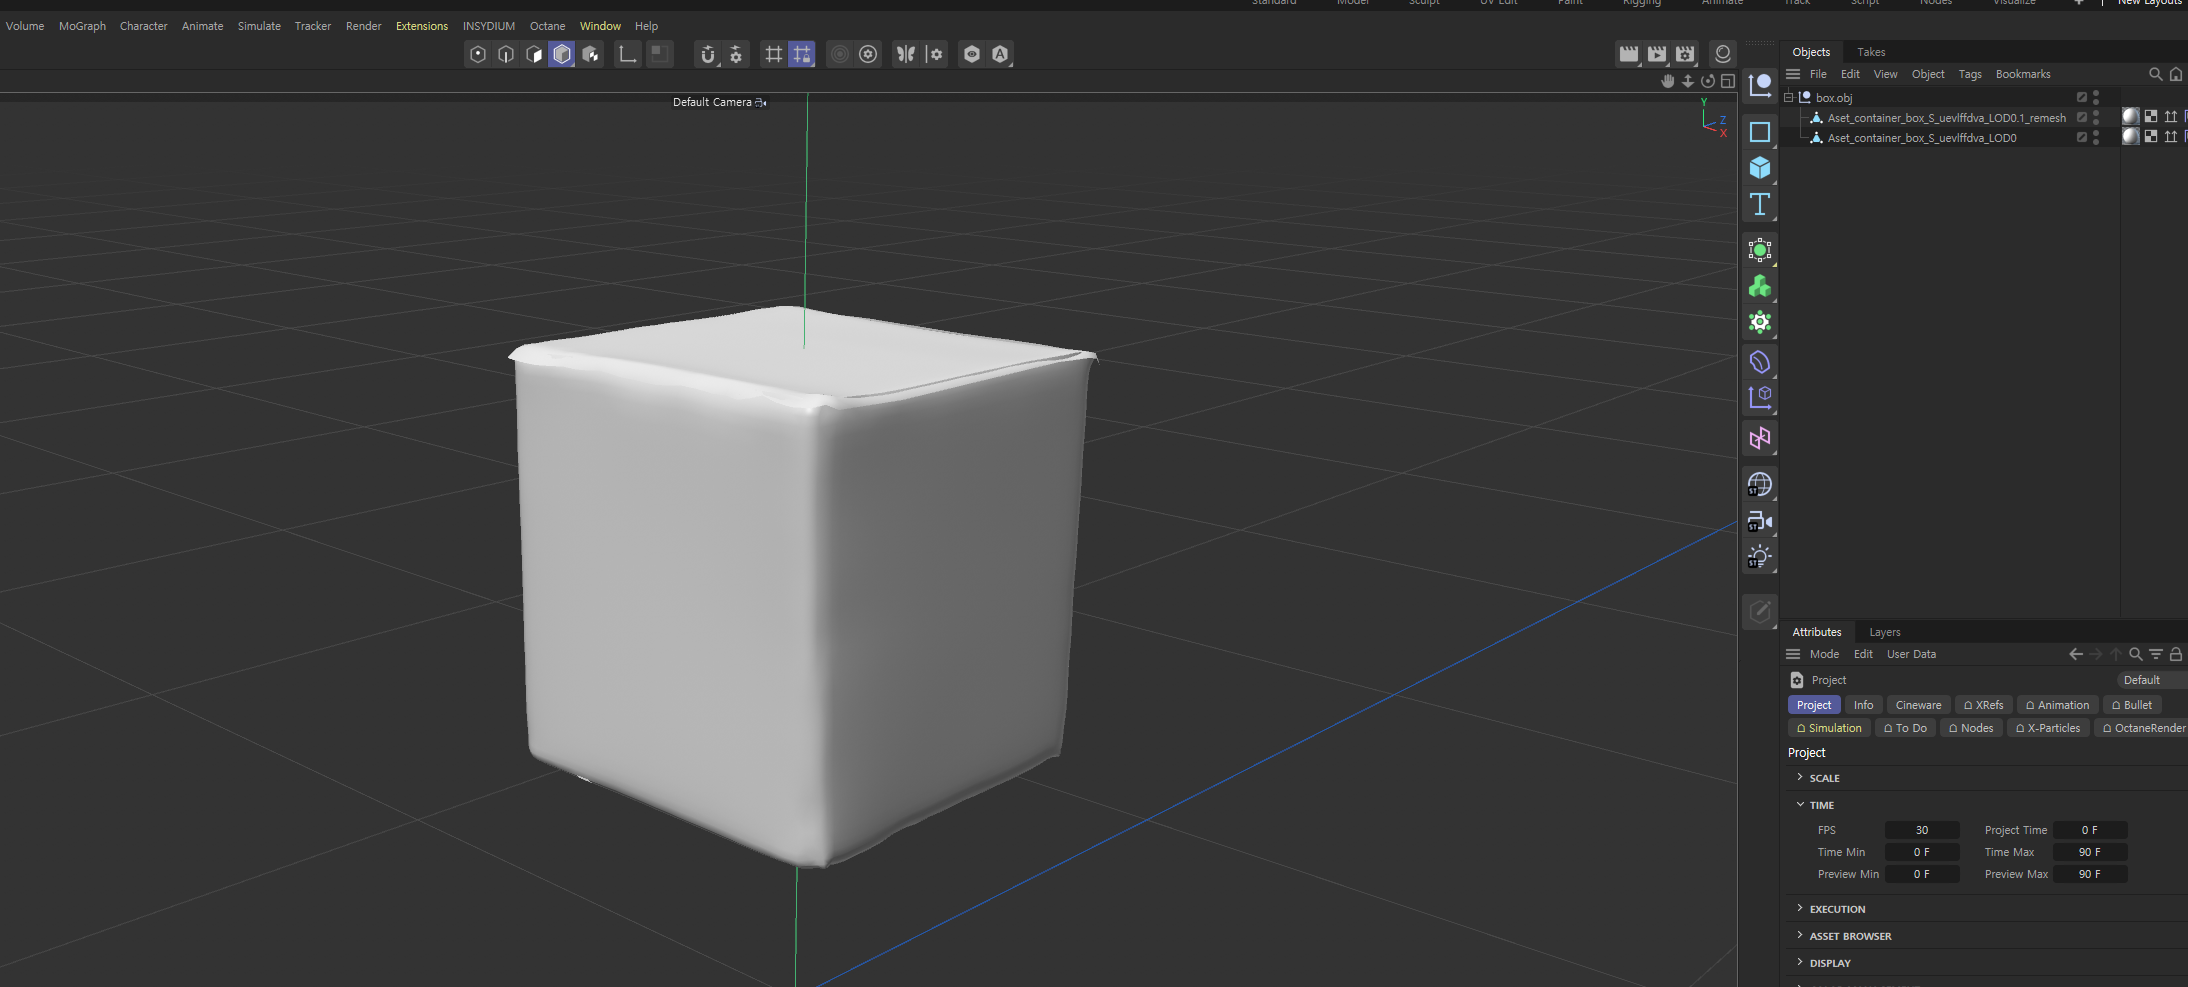Toggle Locked Workplane highlighted icon

pyautogui.click(x=802, y=54)
